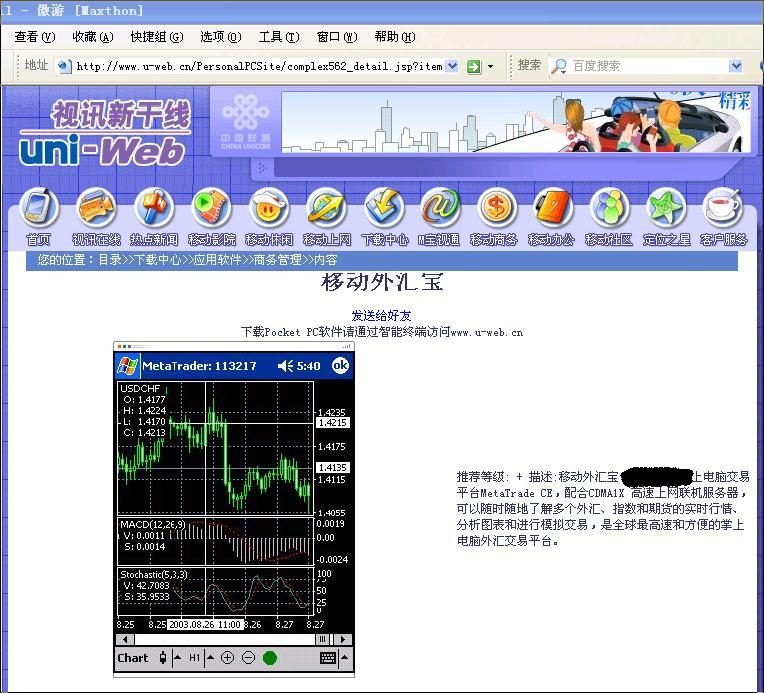Click inside the address URL field
764x693 pixels.
[259, 66]
